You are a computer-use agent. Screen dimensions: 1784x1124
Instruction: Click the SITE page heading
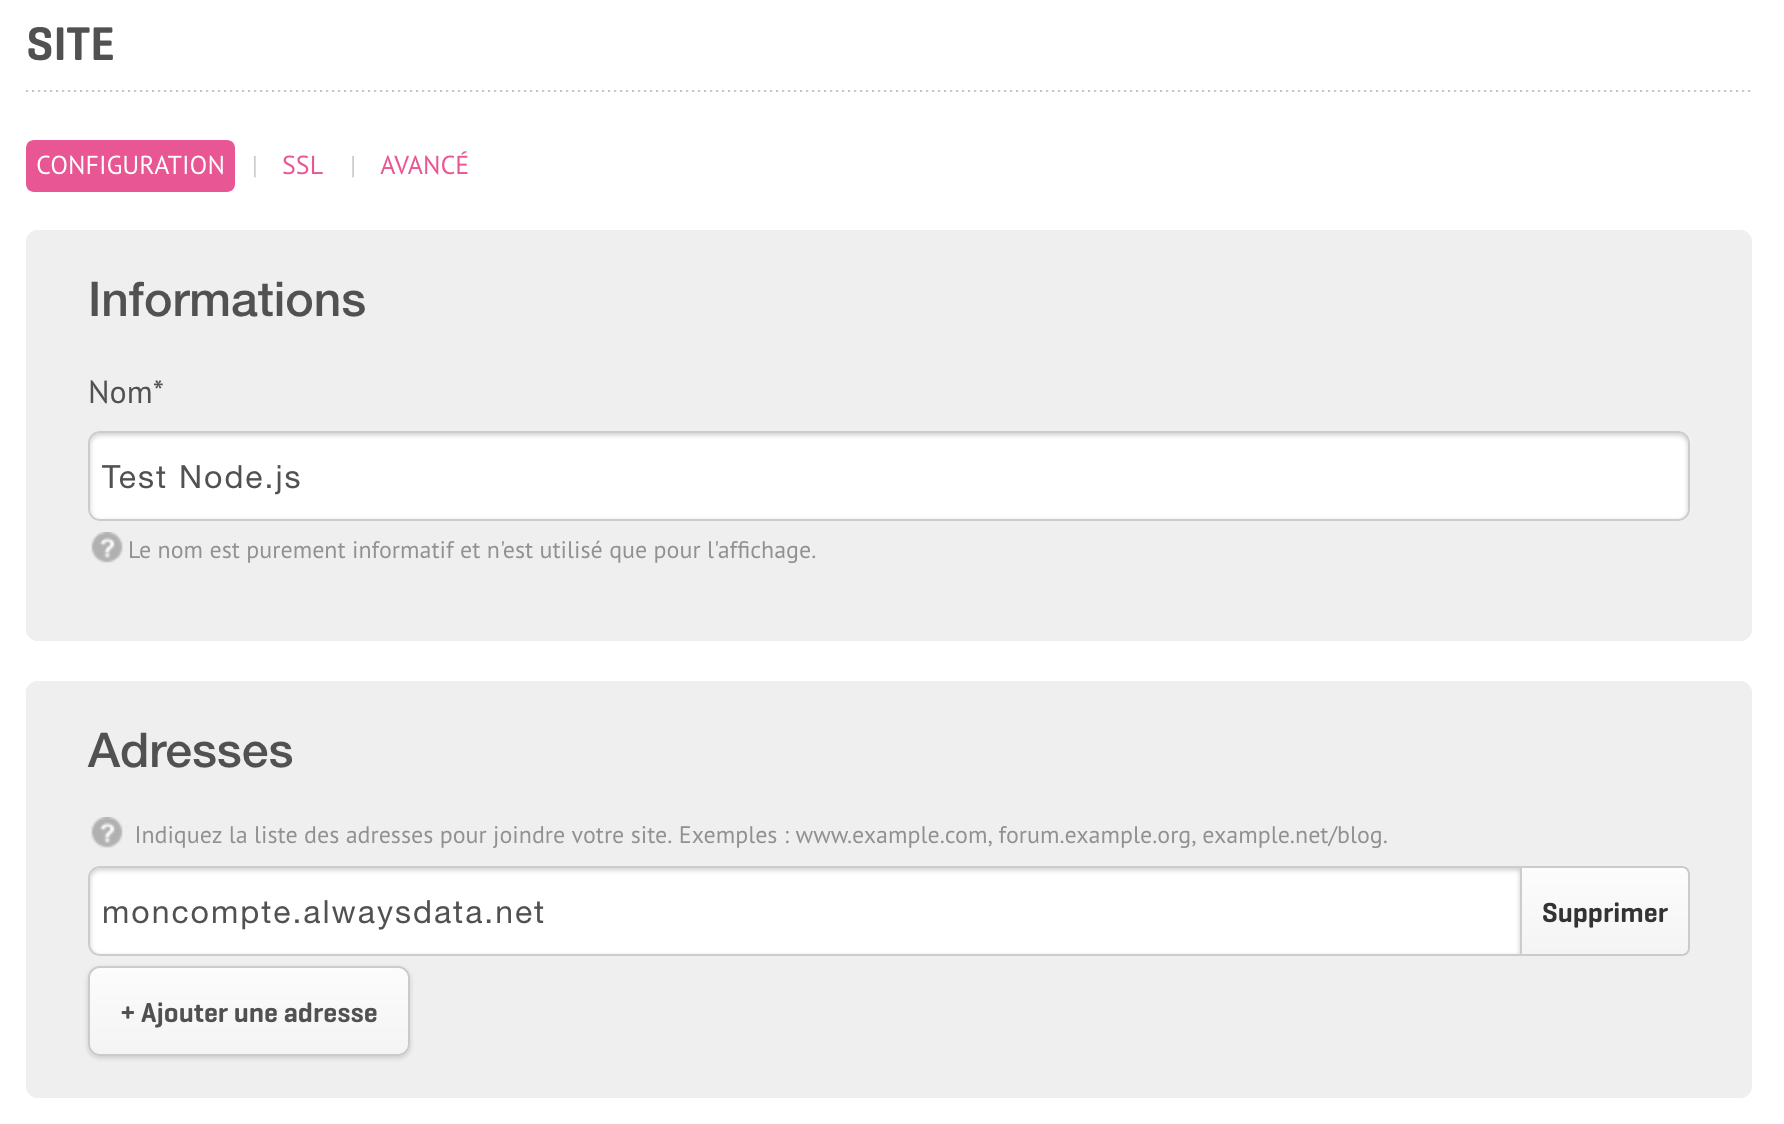[x=70, y=44]
